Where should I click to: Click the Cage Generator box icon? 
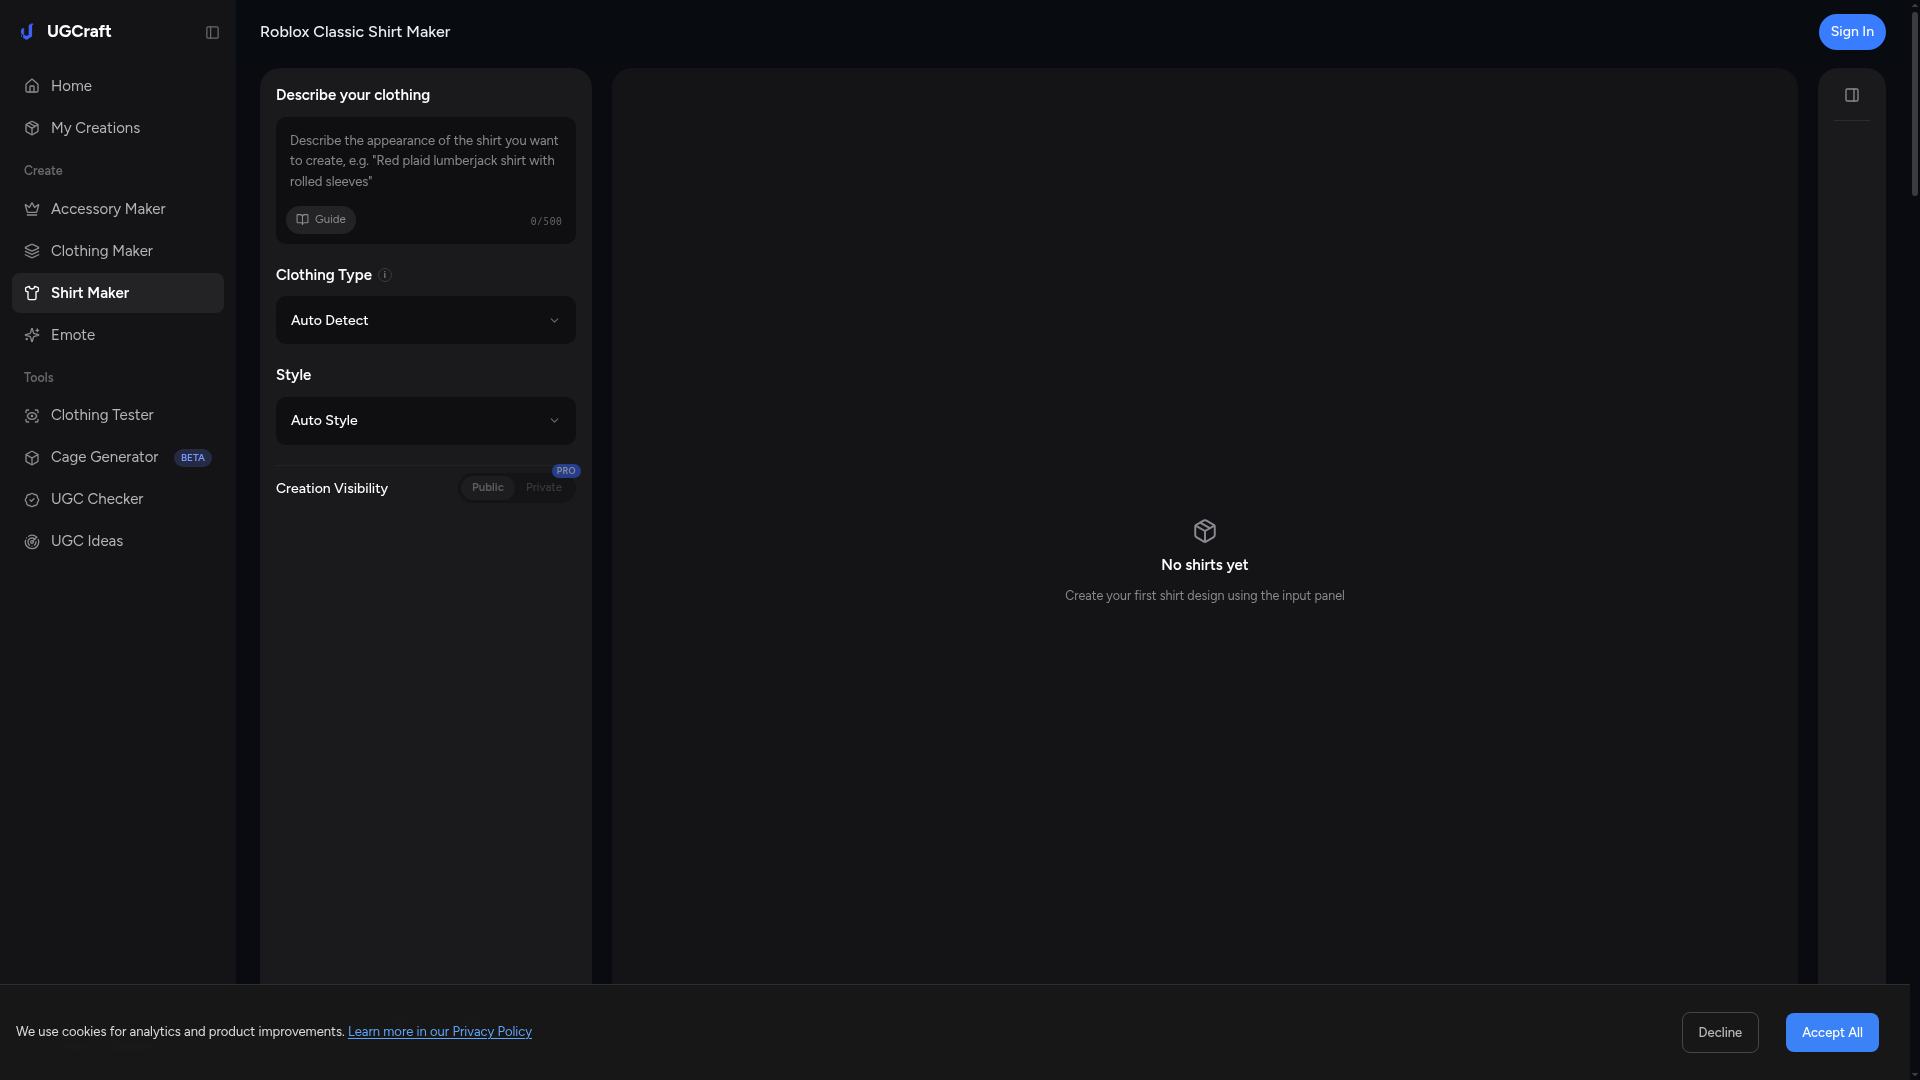click(x=32, y=457)
